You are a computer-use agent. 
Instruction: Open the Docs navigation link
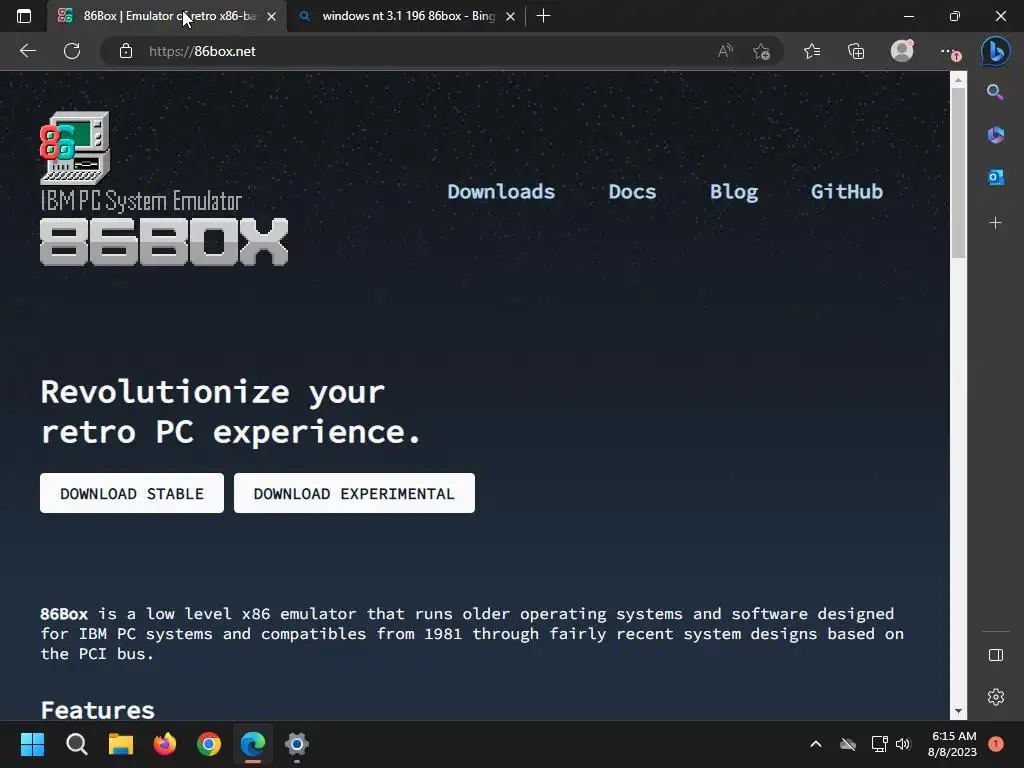(x=632, y=191)
